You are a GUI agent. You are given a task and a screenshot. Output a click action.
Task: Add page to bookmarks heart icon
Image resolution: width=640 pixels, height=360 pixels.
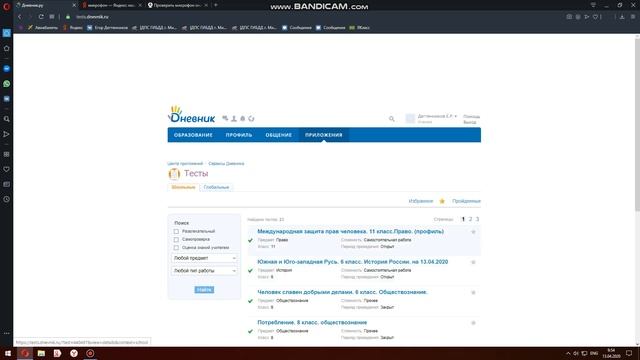pos(596,17)
